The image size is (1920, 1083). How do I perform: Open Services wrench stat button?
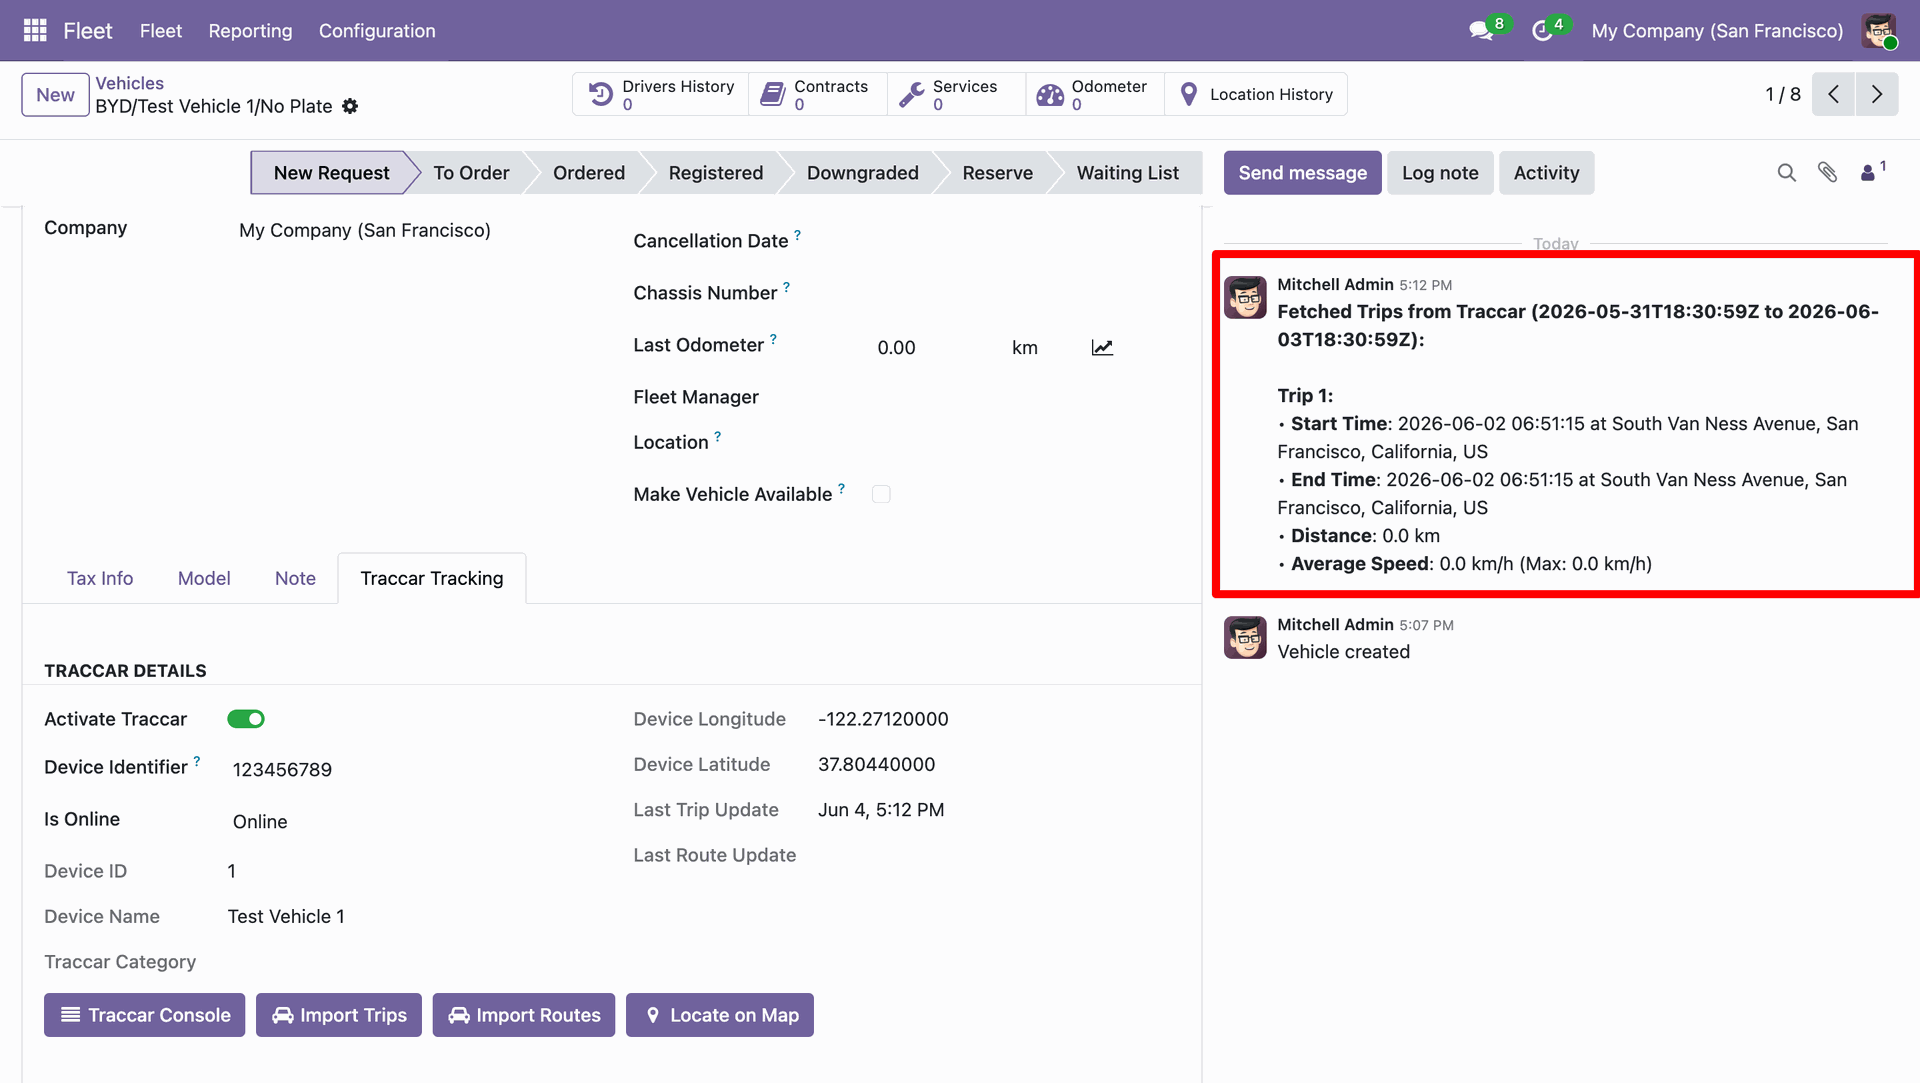[956, 94]
